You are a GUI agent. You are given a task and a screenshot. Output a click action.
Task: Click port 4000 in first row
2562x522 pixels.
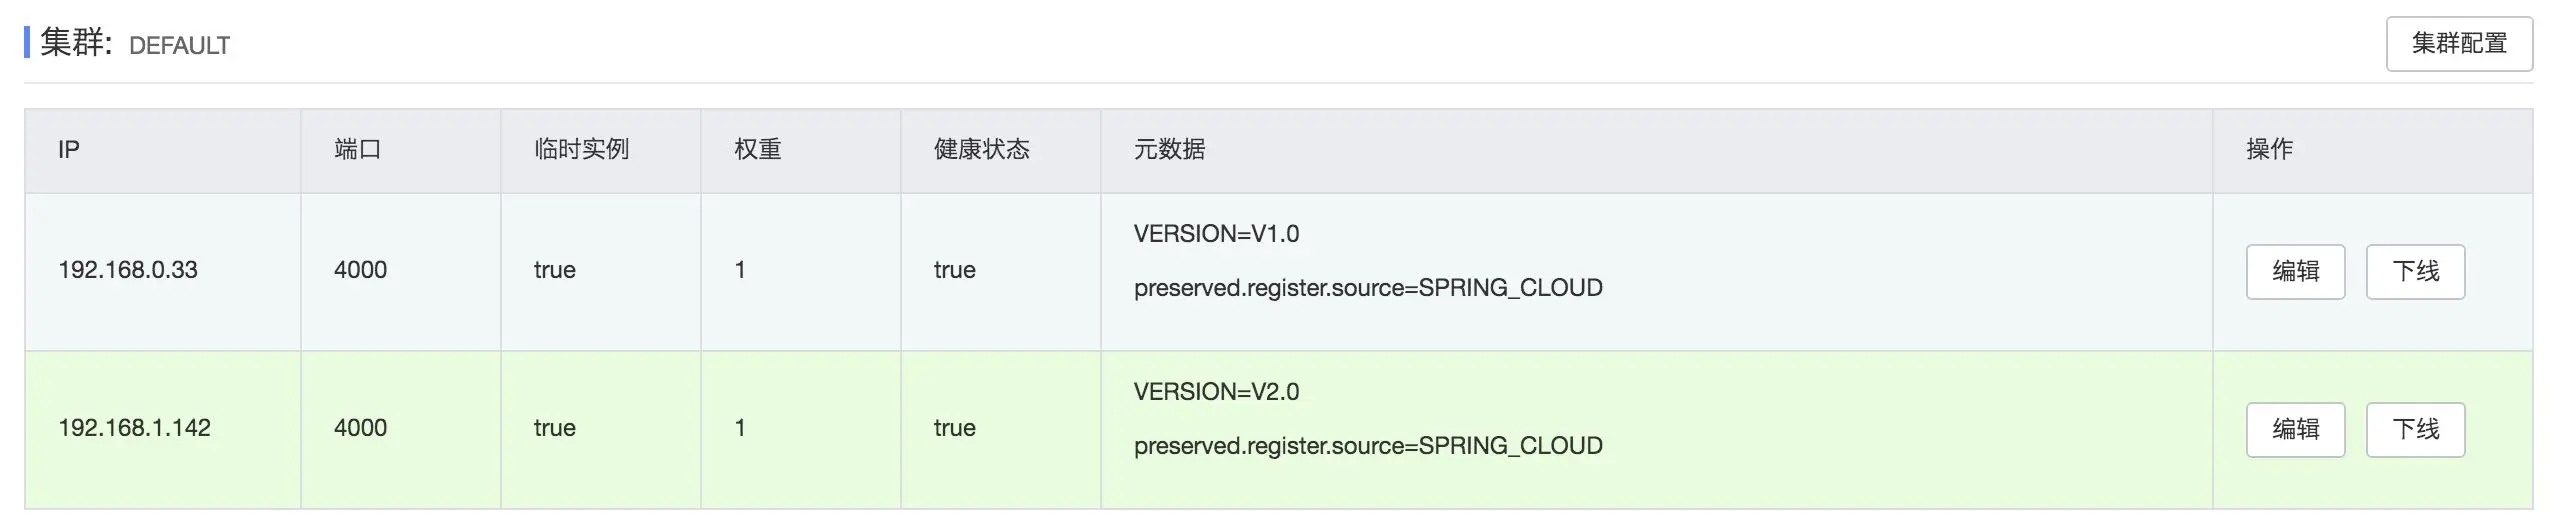pos(360,270)
